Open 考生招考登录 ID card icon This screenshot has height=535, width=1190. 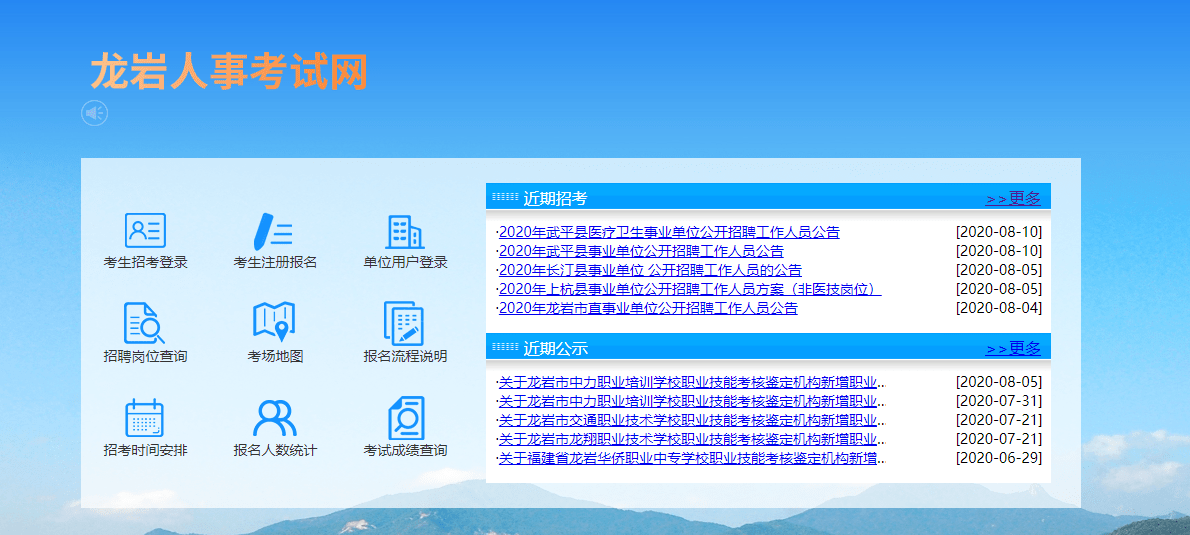tap(145, 231)
